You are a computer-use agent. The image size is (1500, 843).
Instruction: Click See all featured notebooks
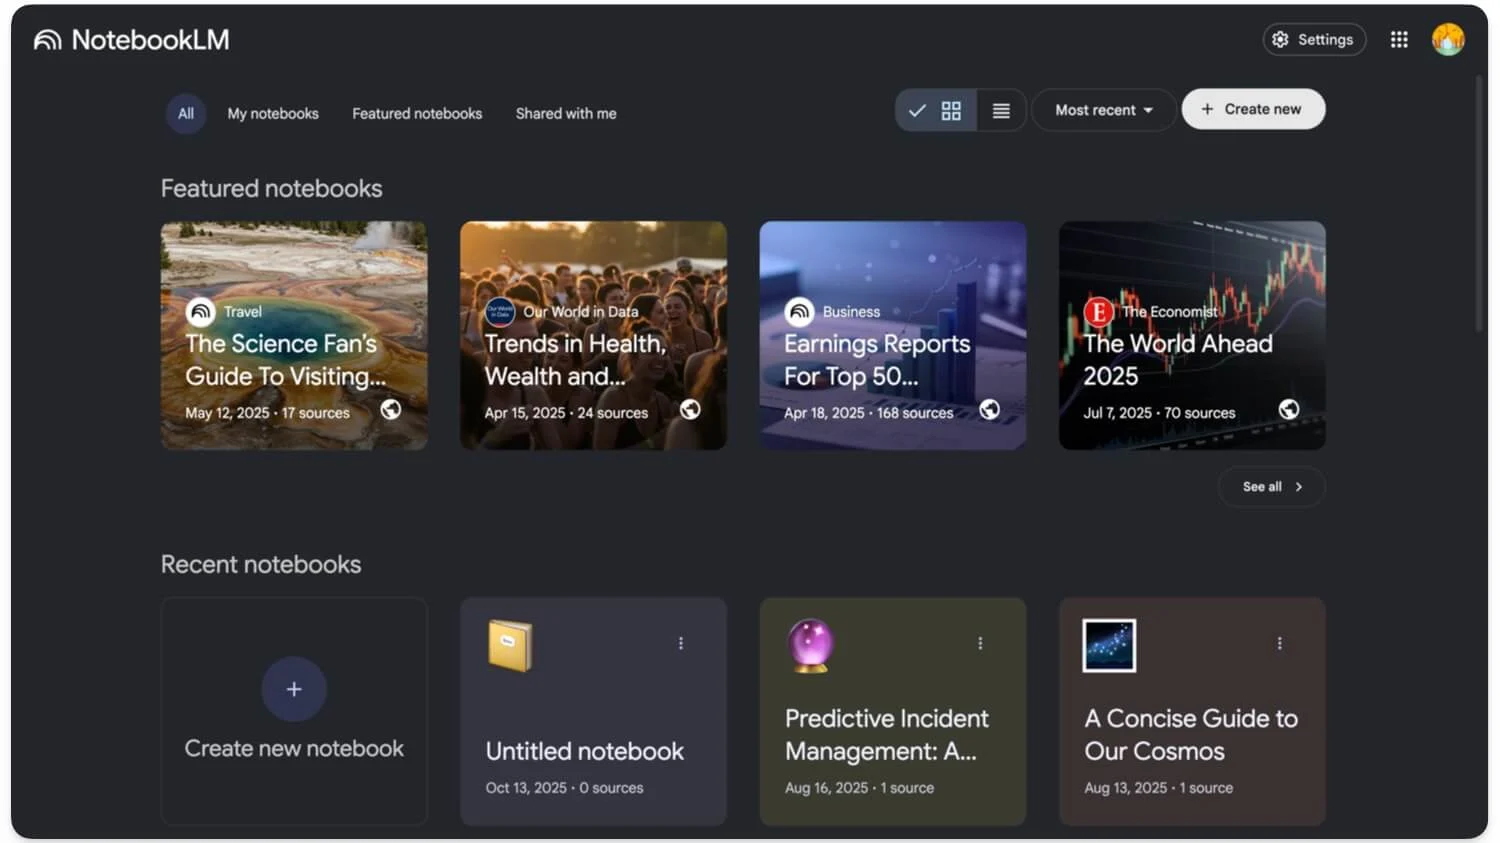point(1271,487)
